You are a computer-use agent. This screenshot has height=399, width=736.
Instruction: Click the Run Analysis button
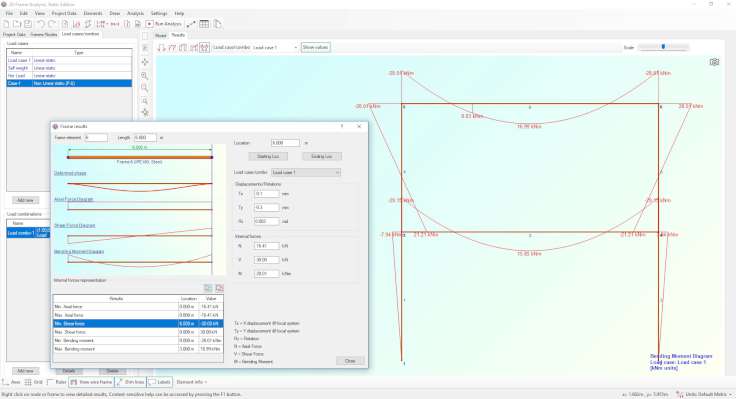click(163, 24)
